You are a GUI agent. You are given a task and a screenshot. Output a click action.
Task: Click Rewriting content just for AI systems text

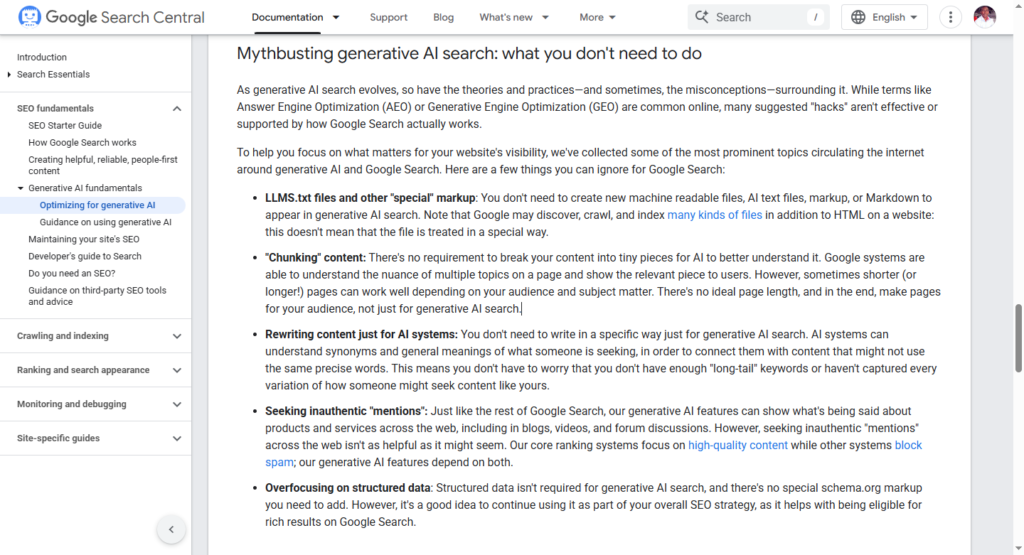361,334
